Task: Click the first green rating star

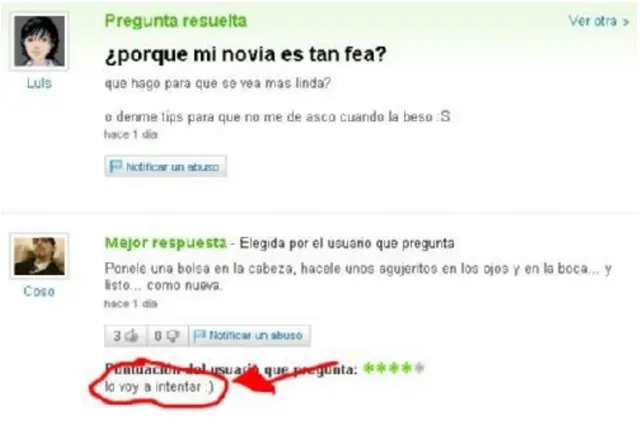Action: click(368, 368)
